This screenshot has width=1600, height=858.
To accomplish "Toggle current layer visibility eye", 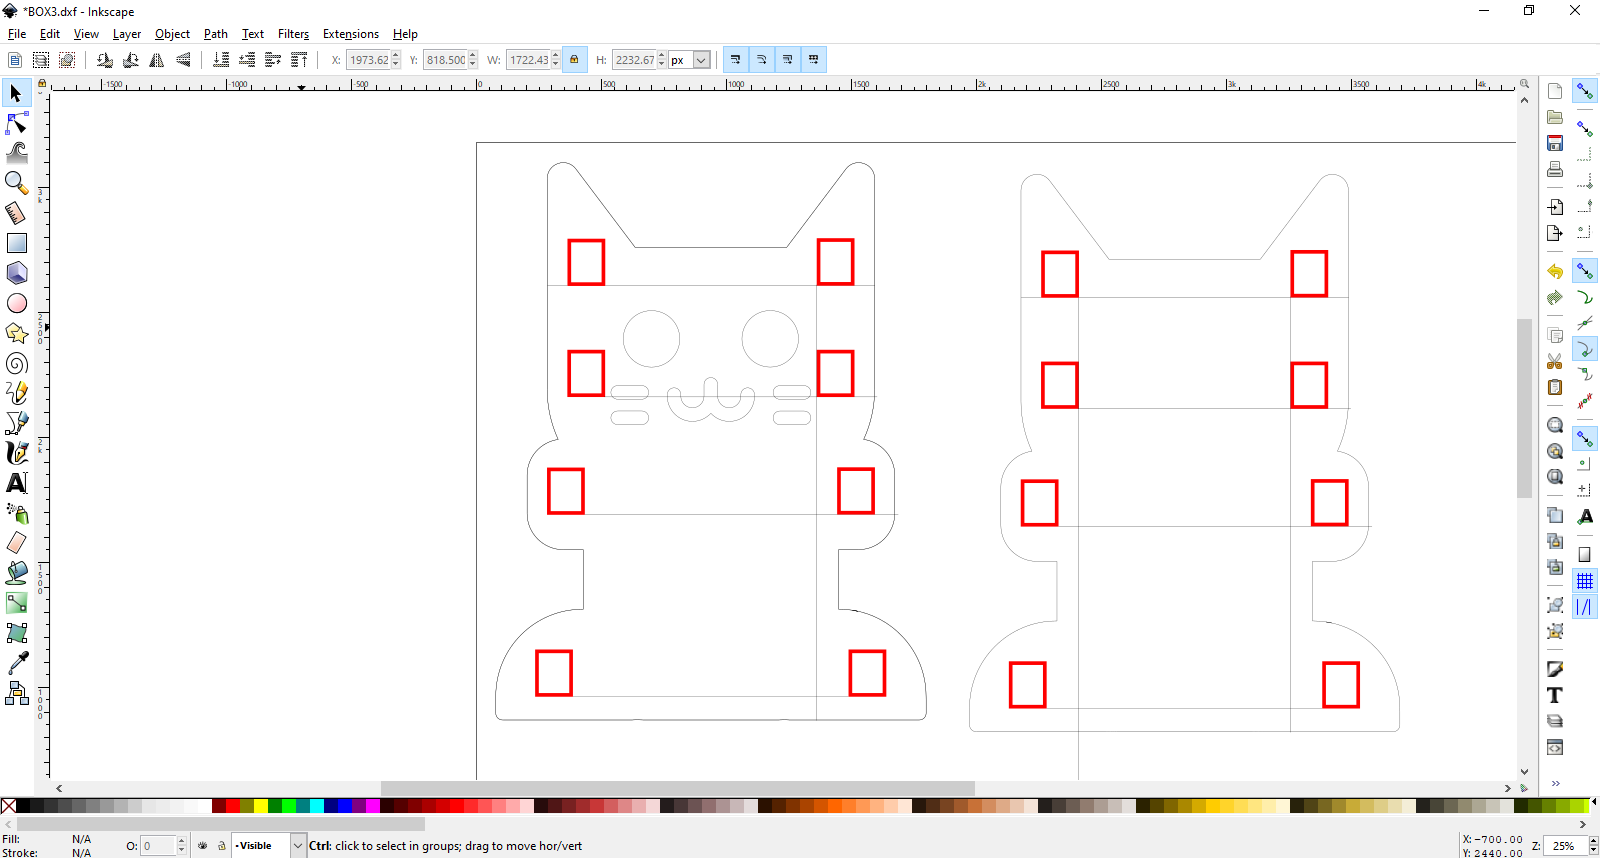I will [203, 846].
